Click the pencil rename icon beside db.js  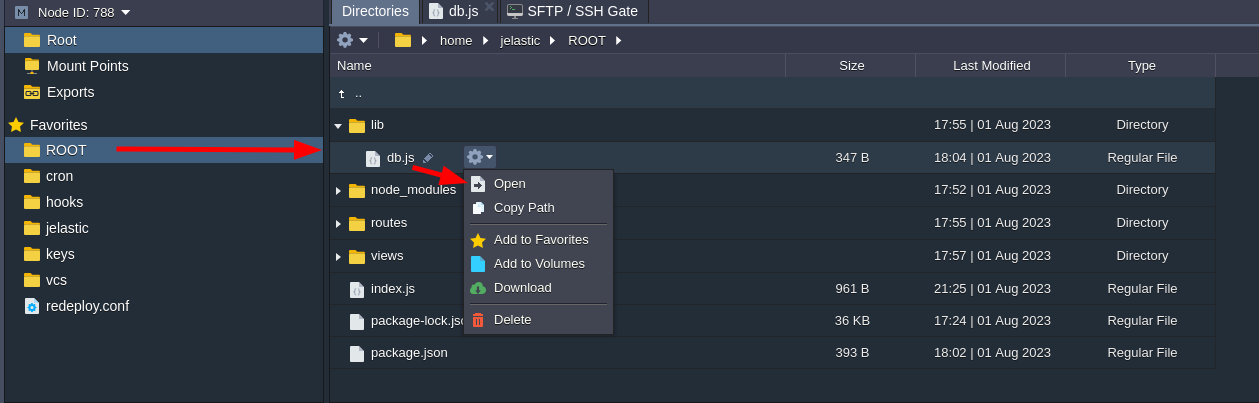click(x=428, y=158)
